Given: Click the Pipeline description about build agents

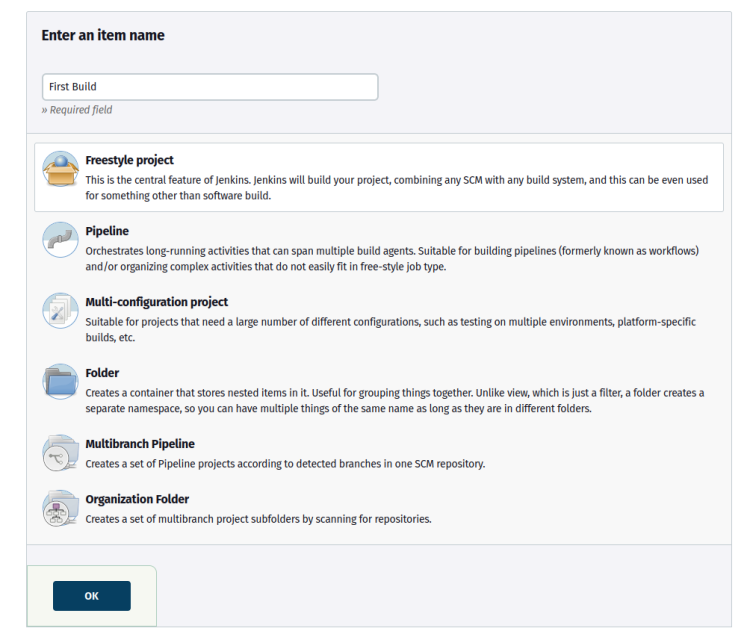Looking at the screenshot, I should [392, 259].
